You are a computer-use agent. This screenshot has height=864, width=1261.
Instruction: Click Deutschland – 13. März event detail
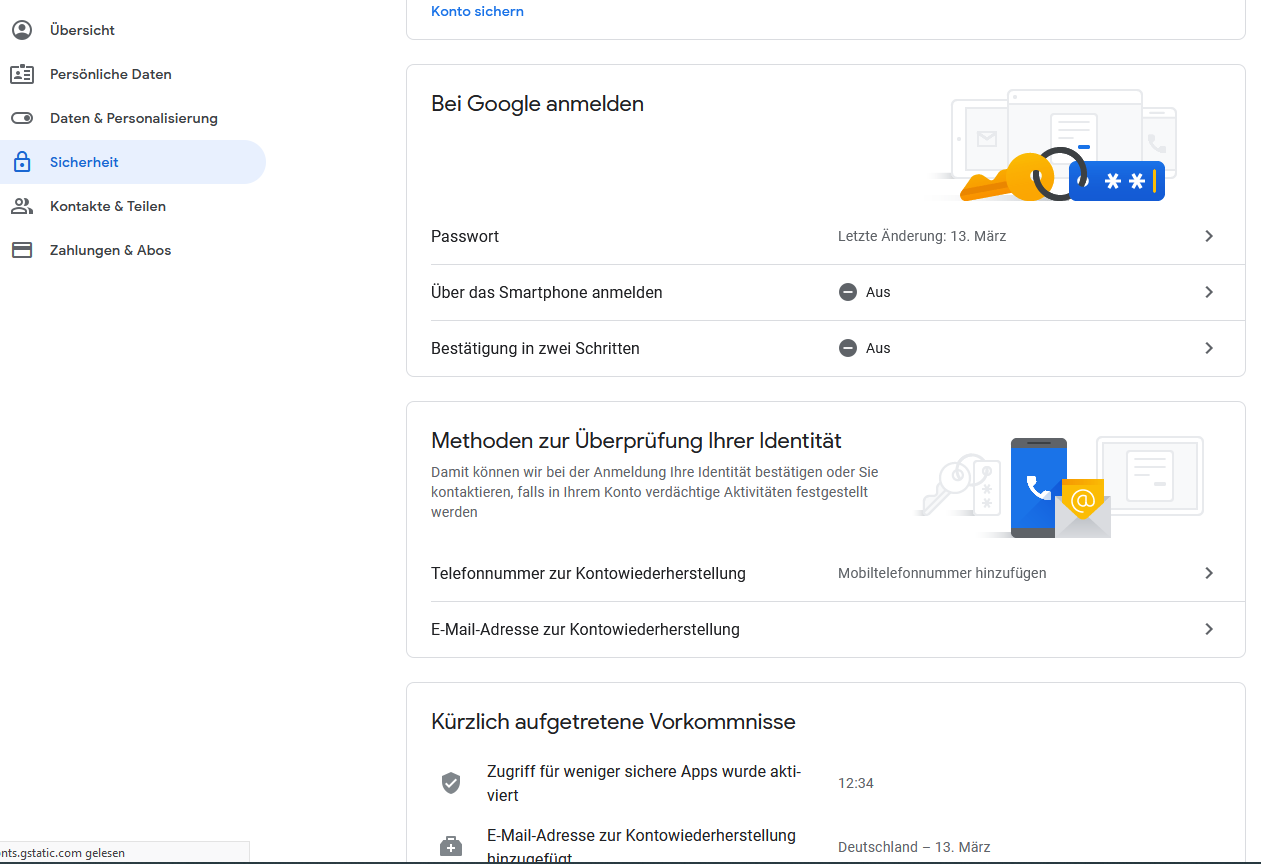(914, 847)
